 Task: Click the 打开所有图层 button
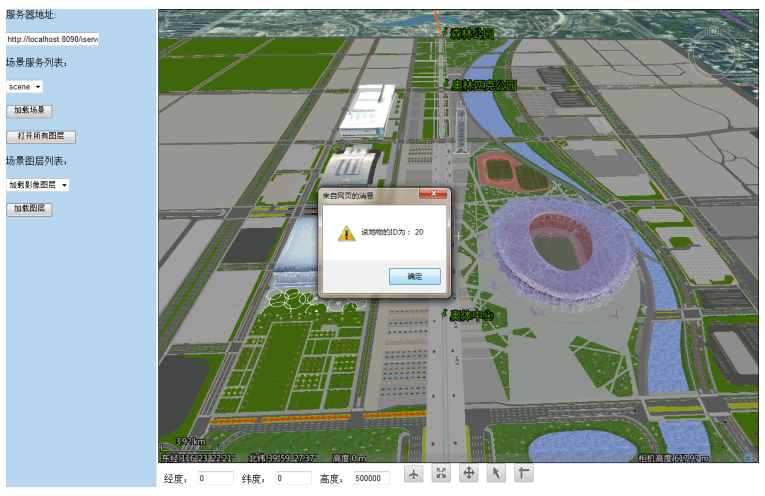(x=41, y=136)
